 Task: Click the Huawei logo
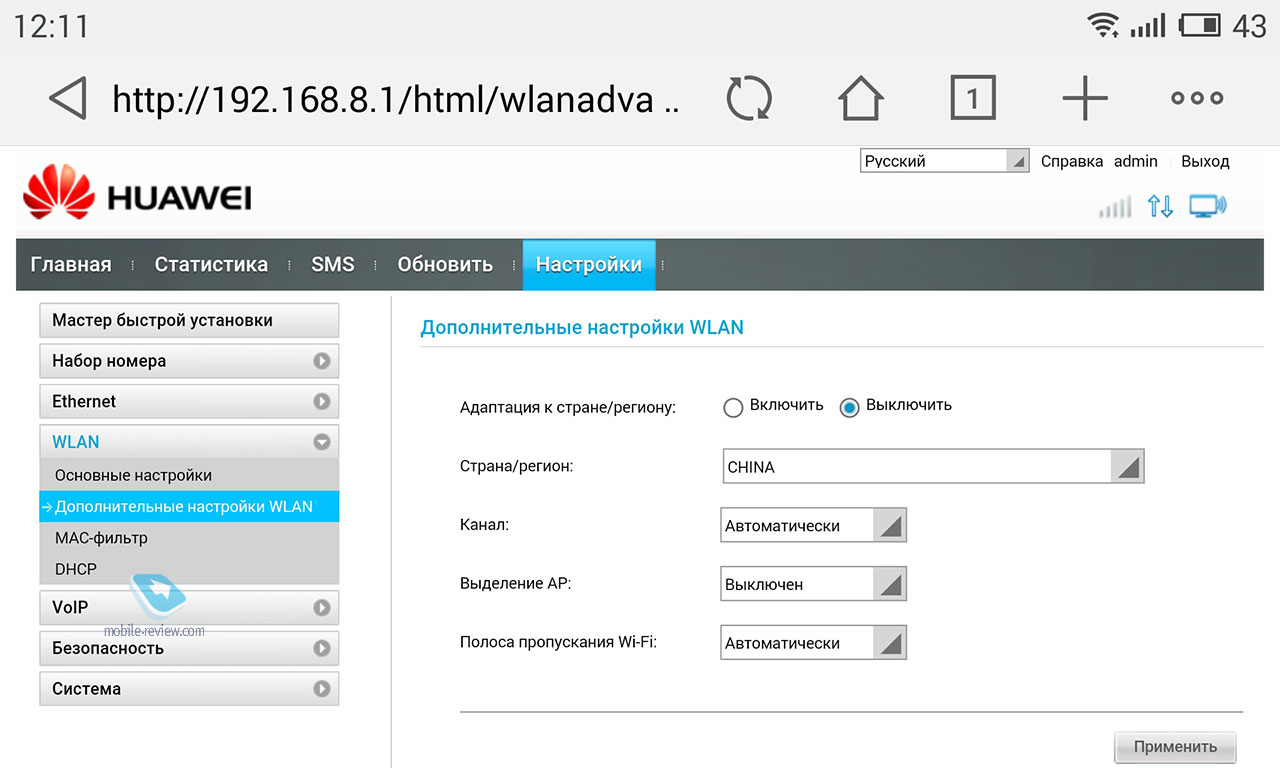(137, 194)
